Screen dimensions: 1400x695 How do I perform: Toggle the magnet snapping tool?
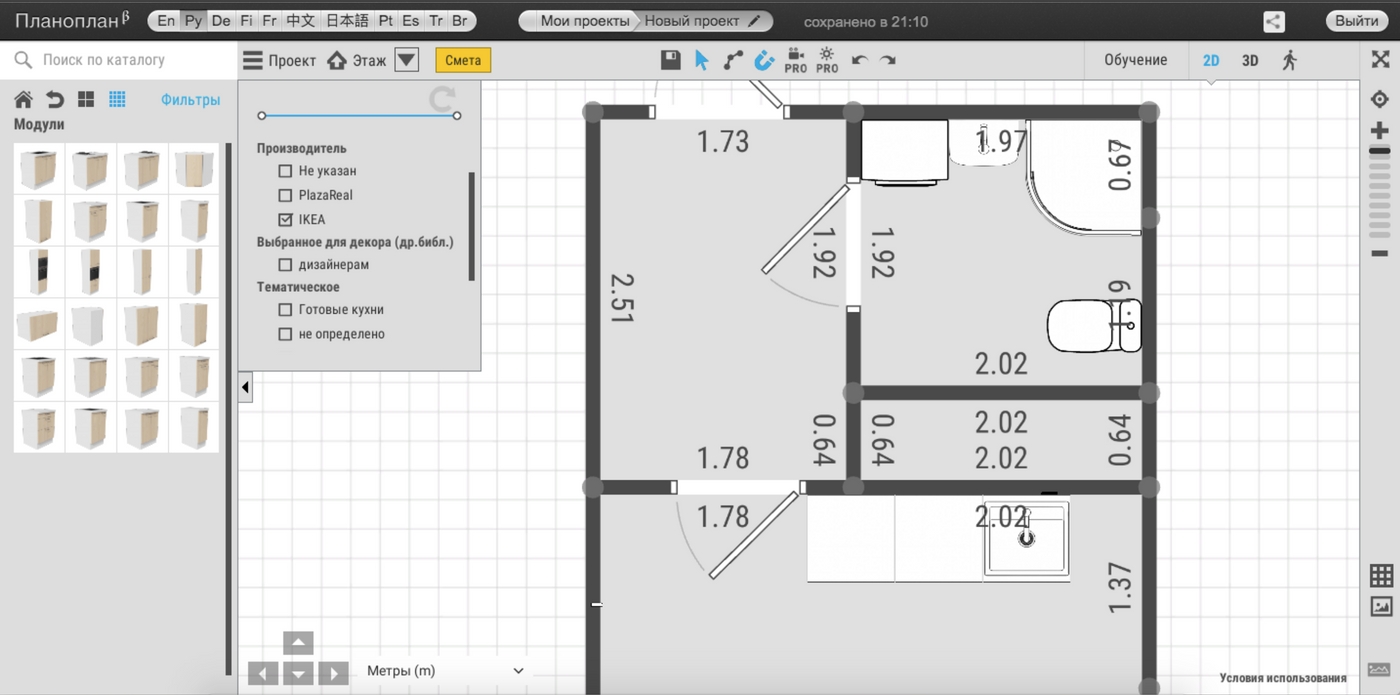point(764,60)
